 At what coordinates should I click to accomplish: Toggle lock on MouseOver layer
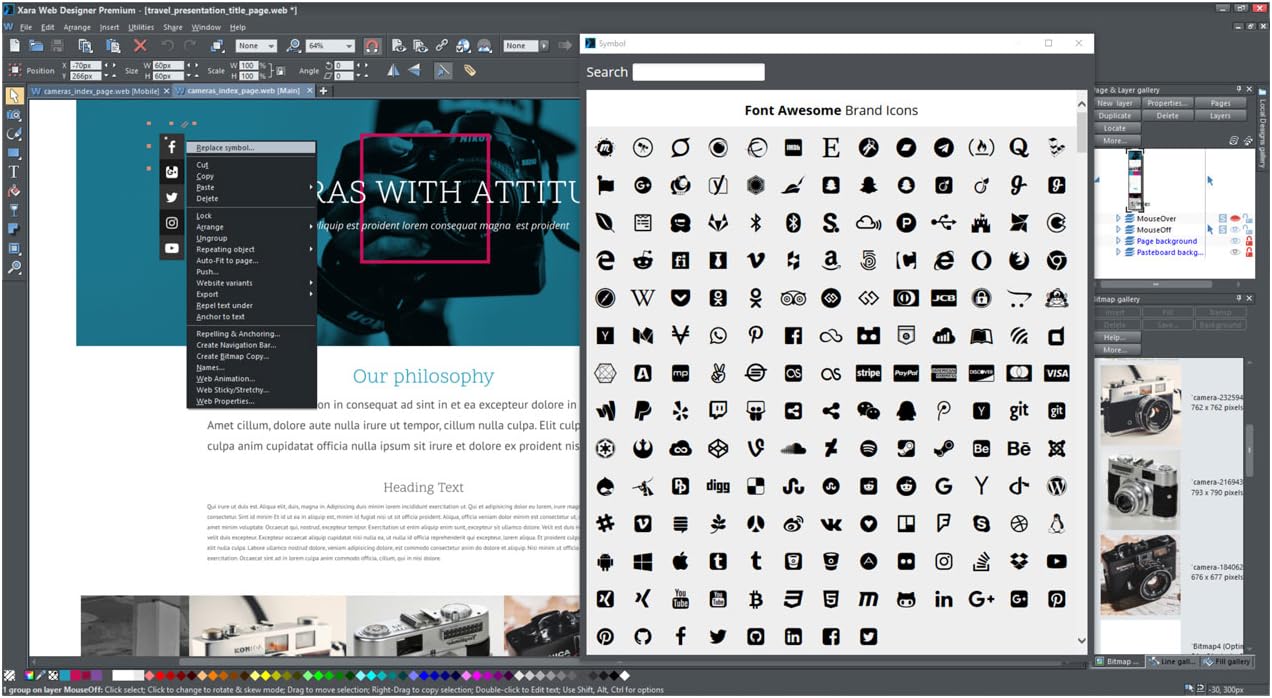[x=1250, y=219]
